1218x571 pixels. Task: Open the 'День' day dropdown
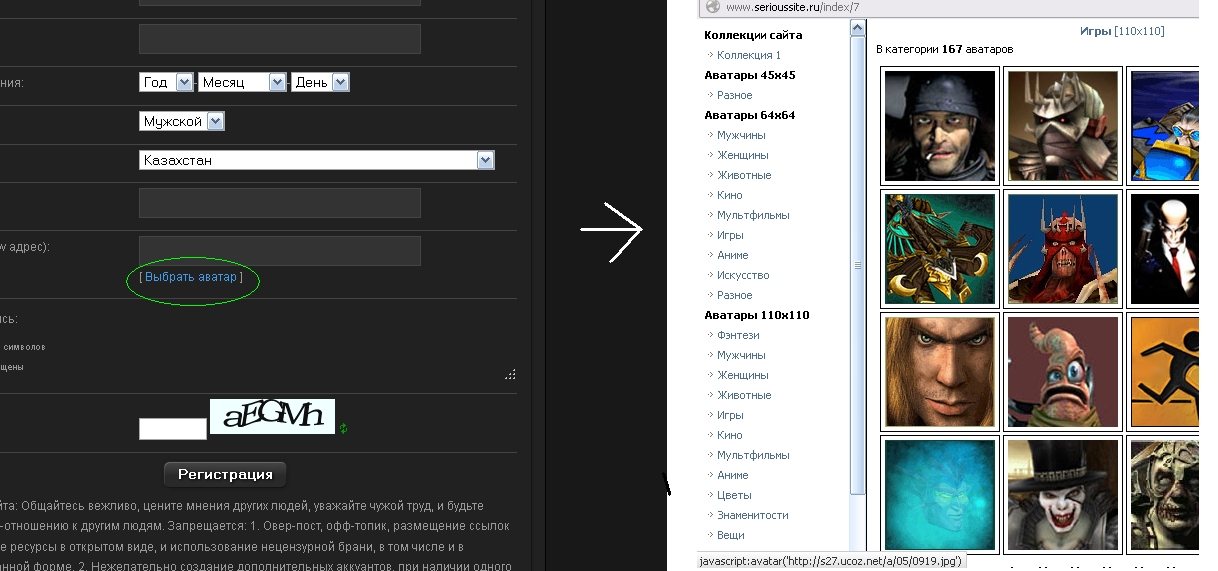click(321, 82)
